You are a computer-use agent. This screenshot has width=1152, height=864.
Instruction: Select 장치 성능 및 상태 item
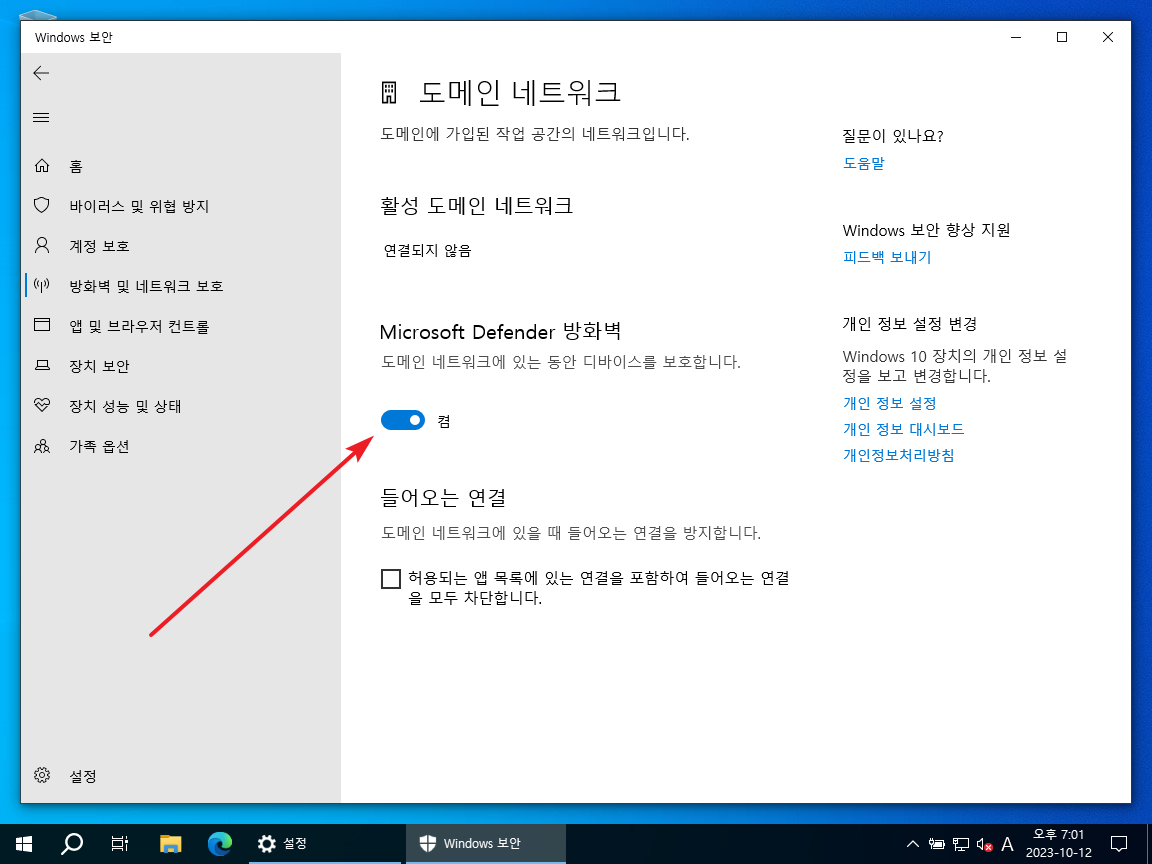click(x=125, y=406)
